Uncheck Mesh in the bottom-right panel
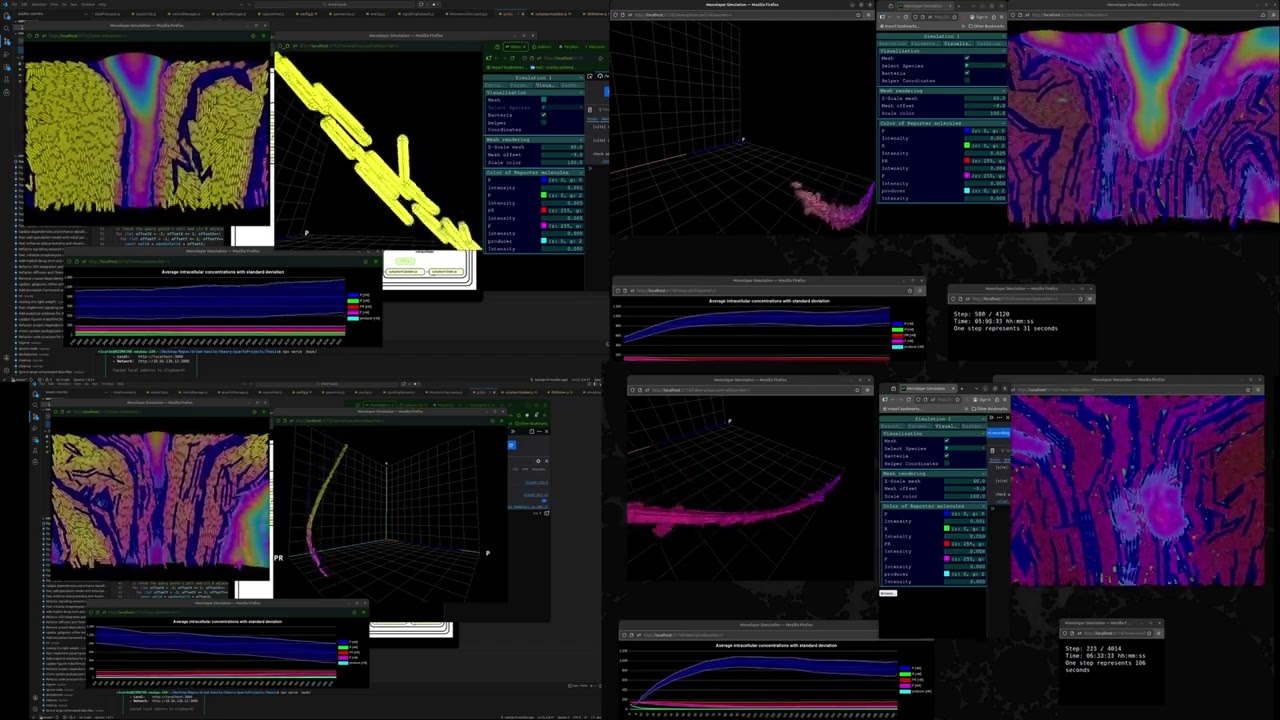 tap(947, 441)
